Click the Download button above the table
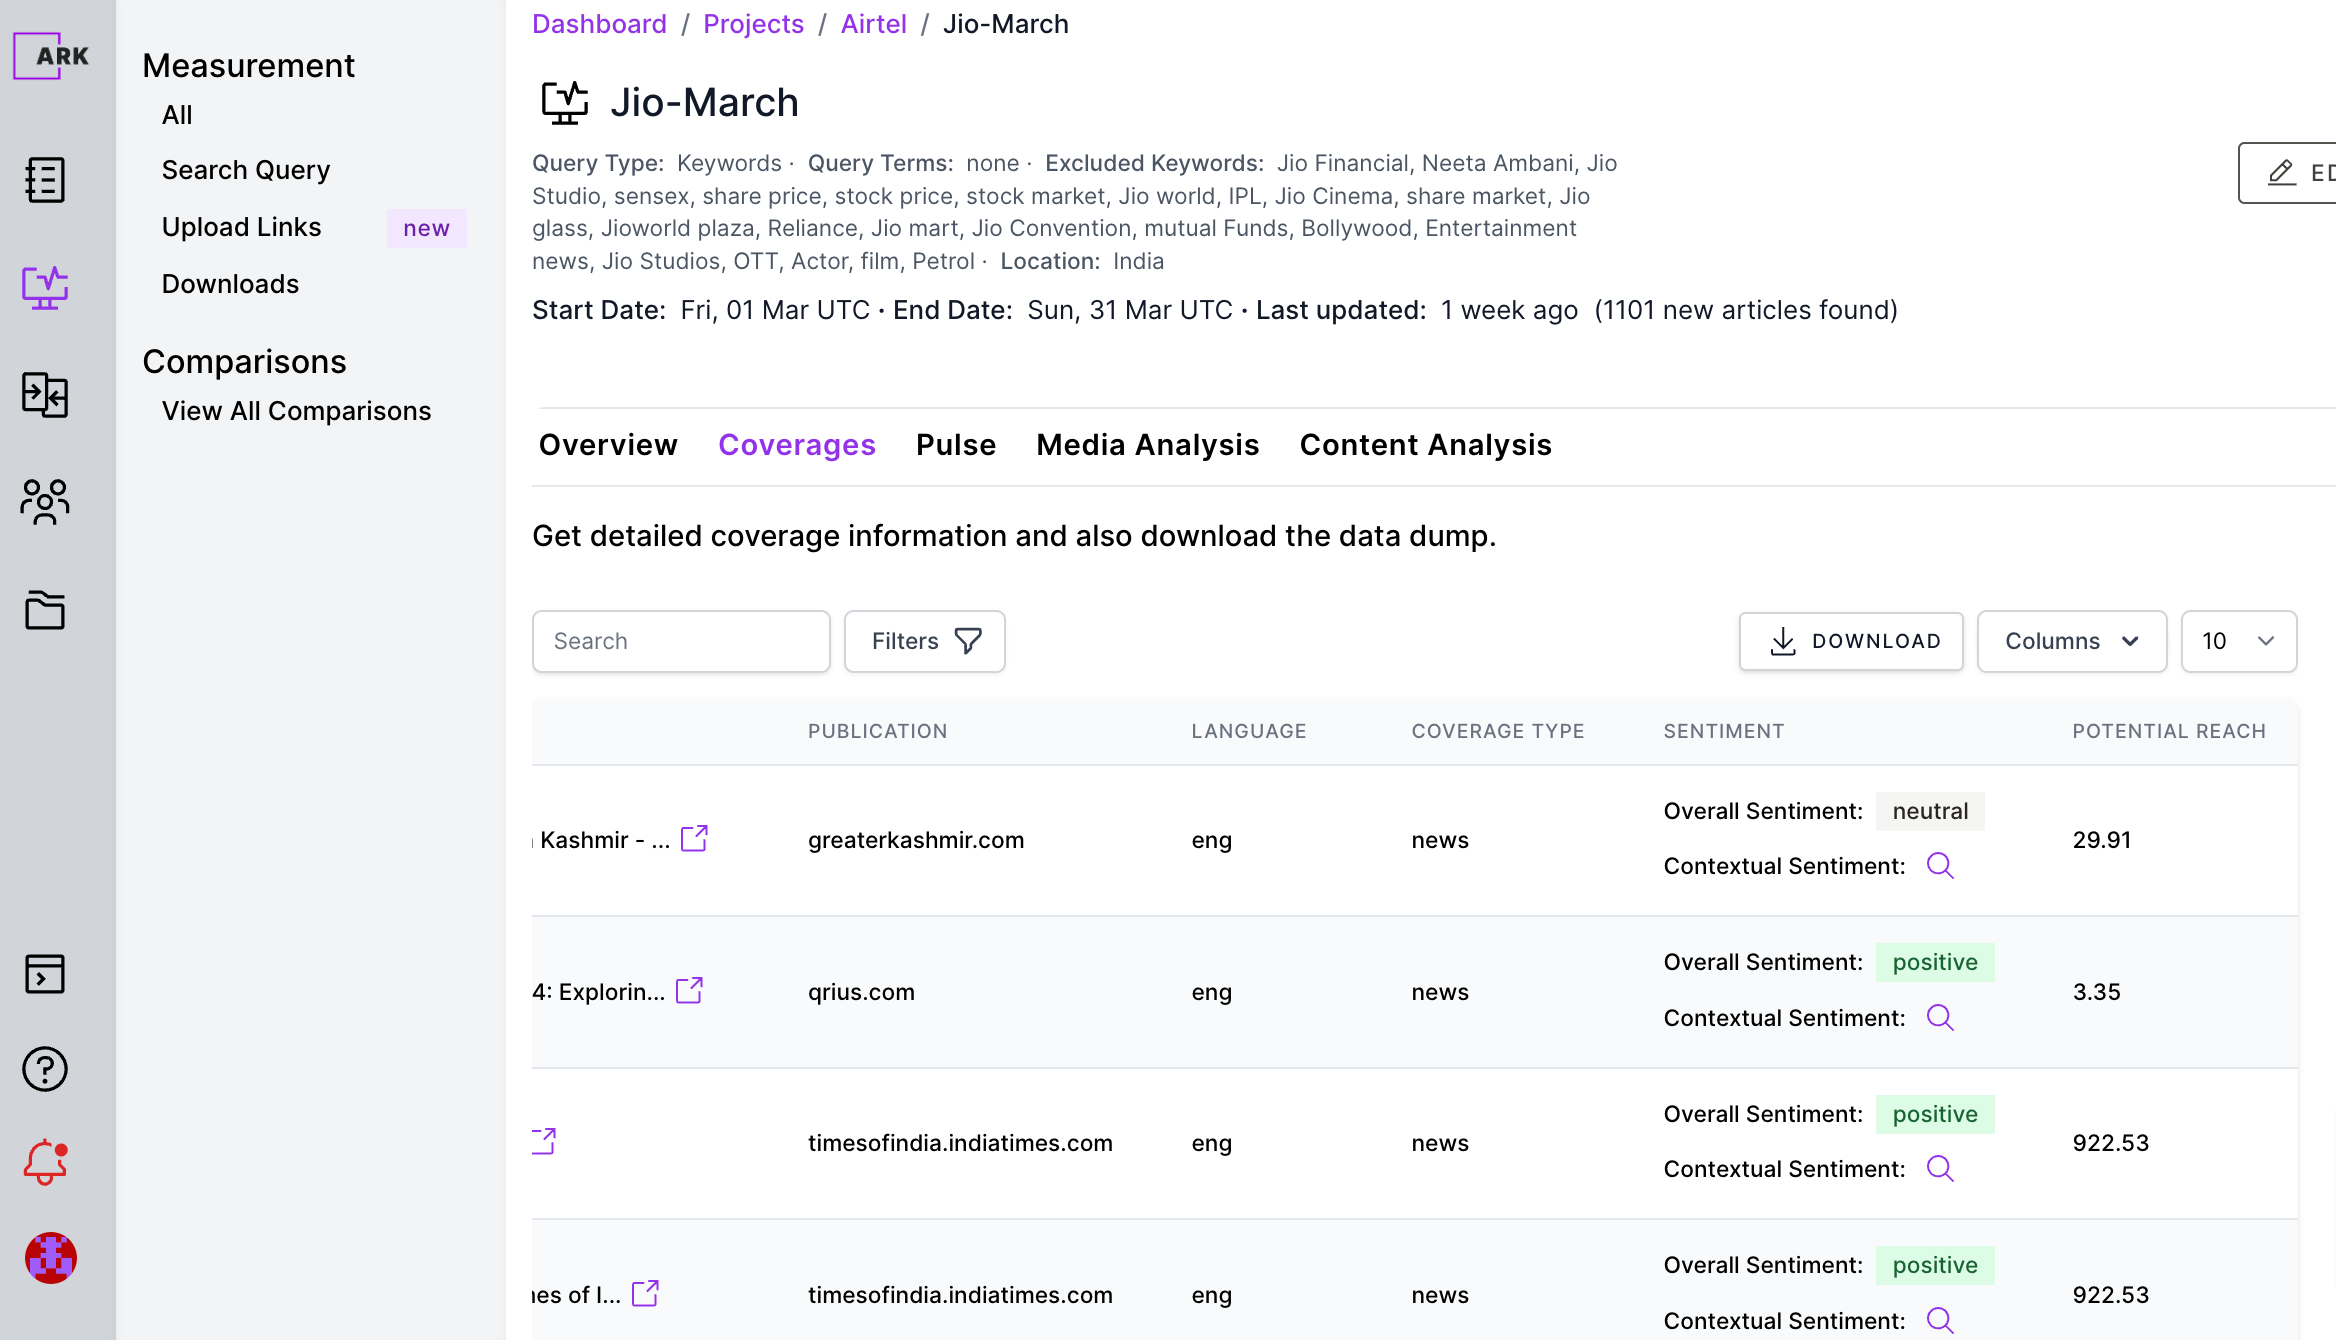Viewport: 2336px width, 1340px height. click(x=1850, y=641)
